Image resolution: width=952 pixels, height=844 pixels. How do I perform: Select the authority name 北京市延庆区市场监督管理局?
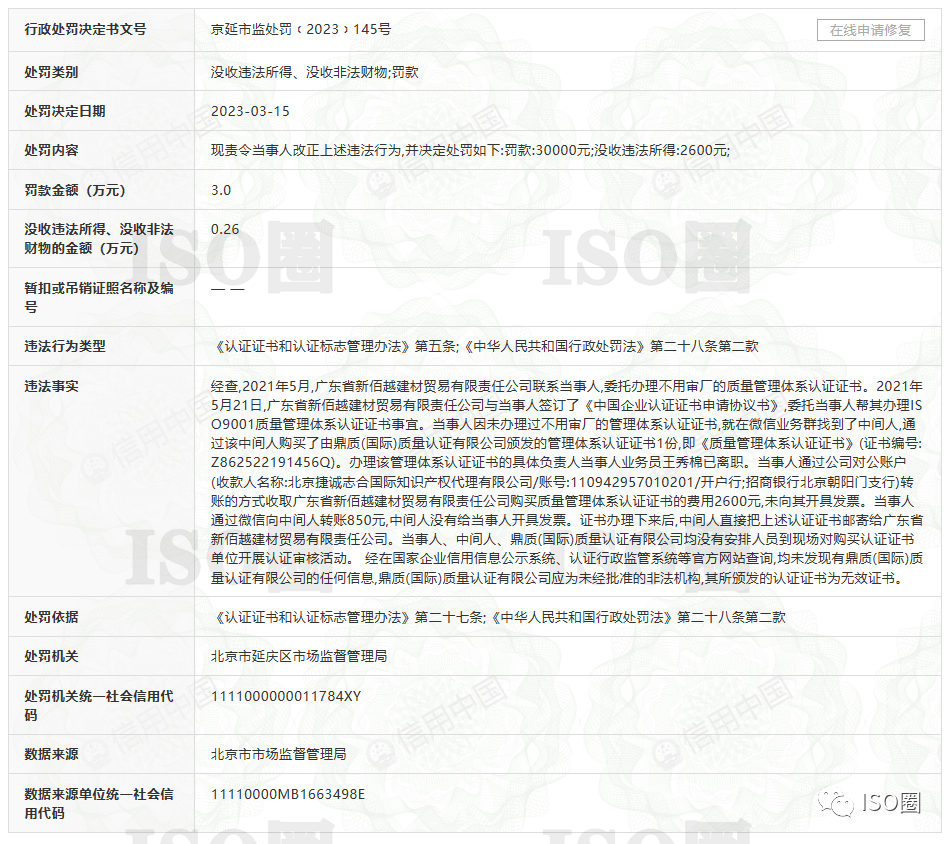point(299,656)
